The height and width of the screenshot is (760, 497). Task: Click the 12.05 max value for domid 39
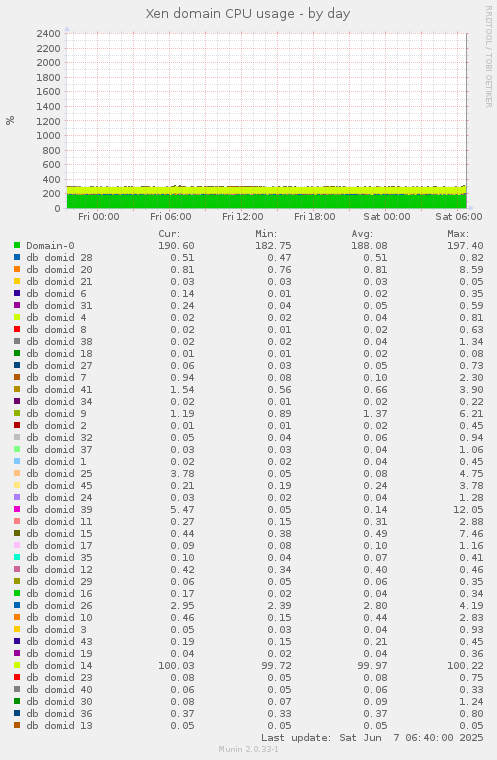(x=468, y=510)
